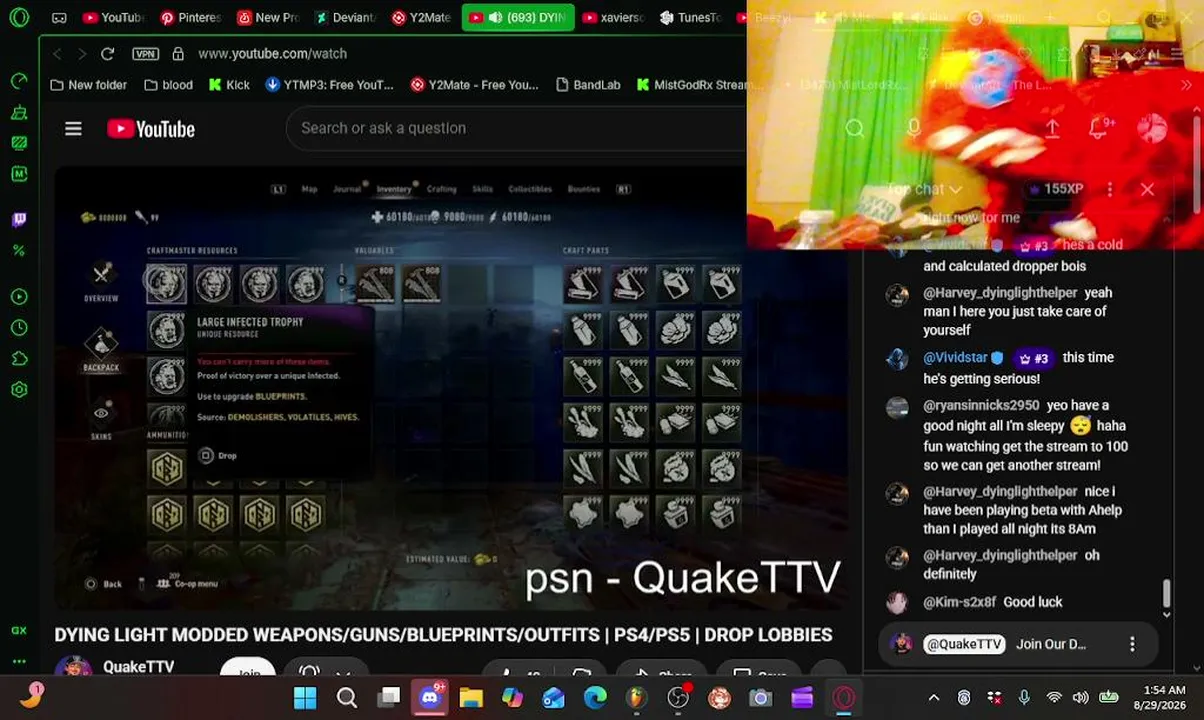This screenshot has width=1204, height=720.
Task: Go back to previous page
Action: (57, 53)
